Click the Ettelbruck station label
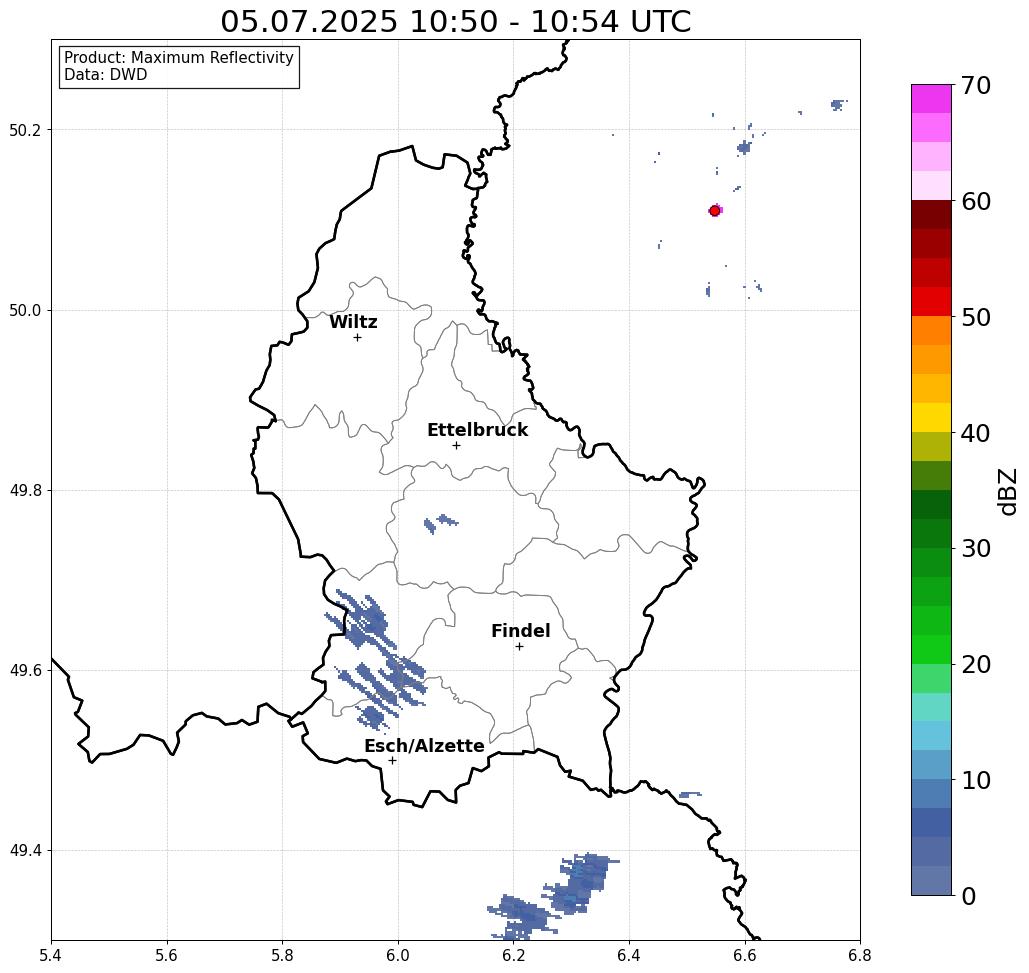Screen dimensions: 1029x973 click(x=477, y=430)
